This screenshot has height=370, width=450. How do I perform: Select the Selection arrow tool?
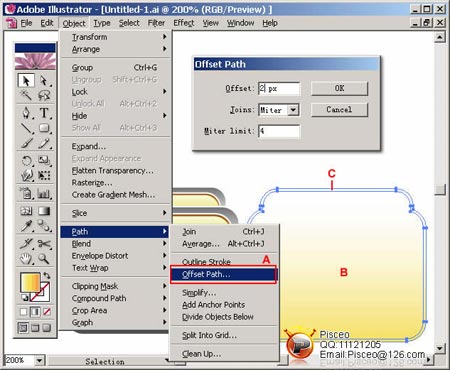pyautogui.click(x=26, y=80)
